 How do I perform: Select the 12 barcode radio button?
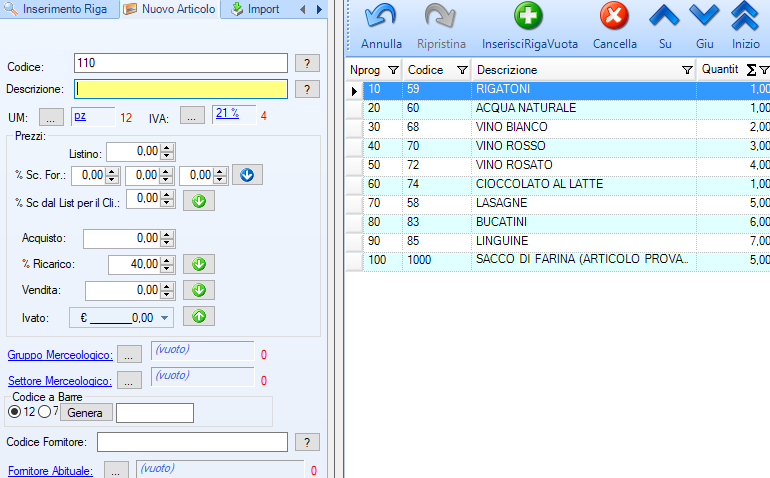click(15, 412)
